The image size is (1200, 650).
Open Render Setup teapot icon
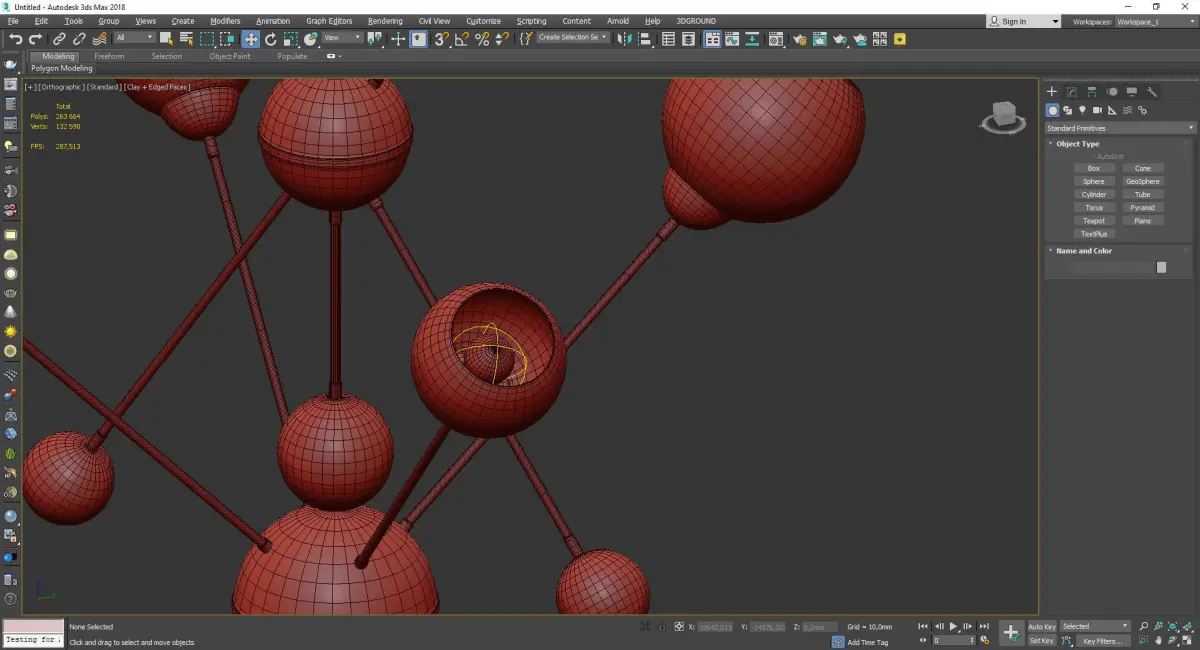pyautogui.click(x=800, y=39)
